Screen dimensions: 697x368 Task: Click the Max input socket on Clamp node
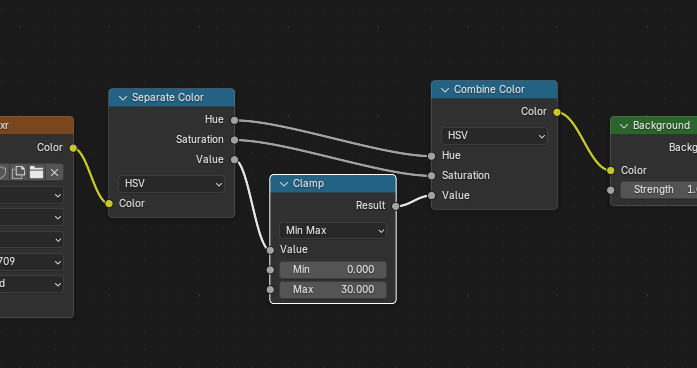point(270,290)
